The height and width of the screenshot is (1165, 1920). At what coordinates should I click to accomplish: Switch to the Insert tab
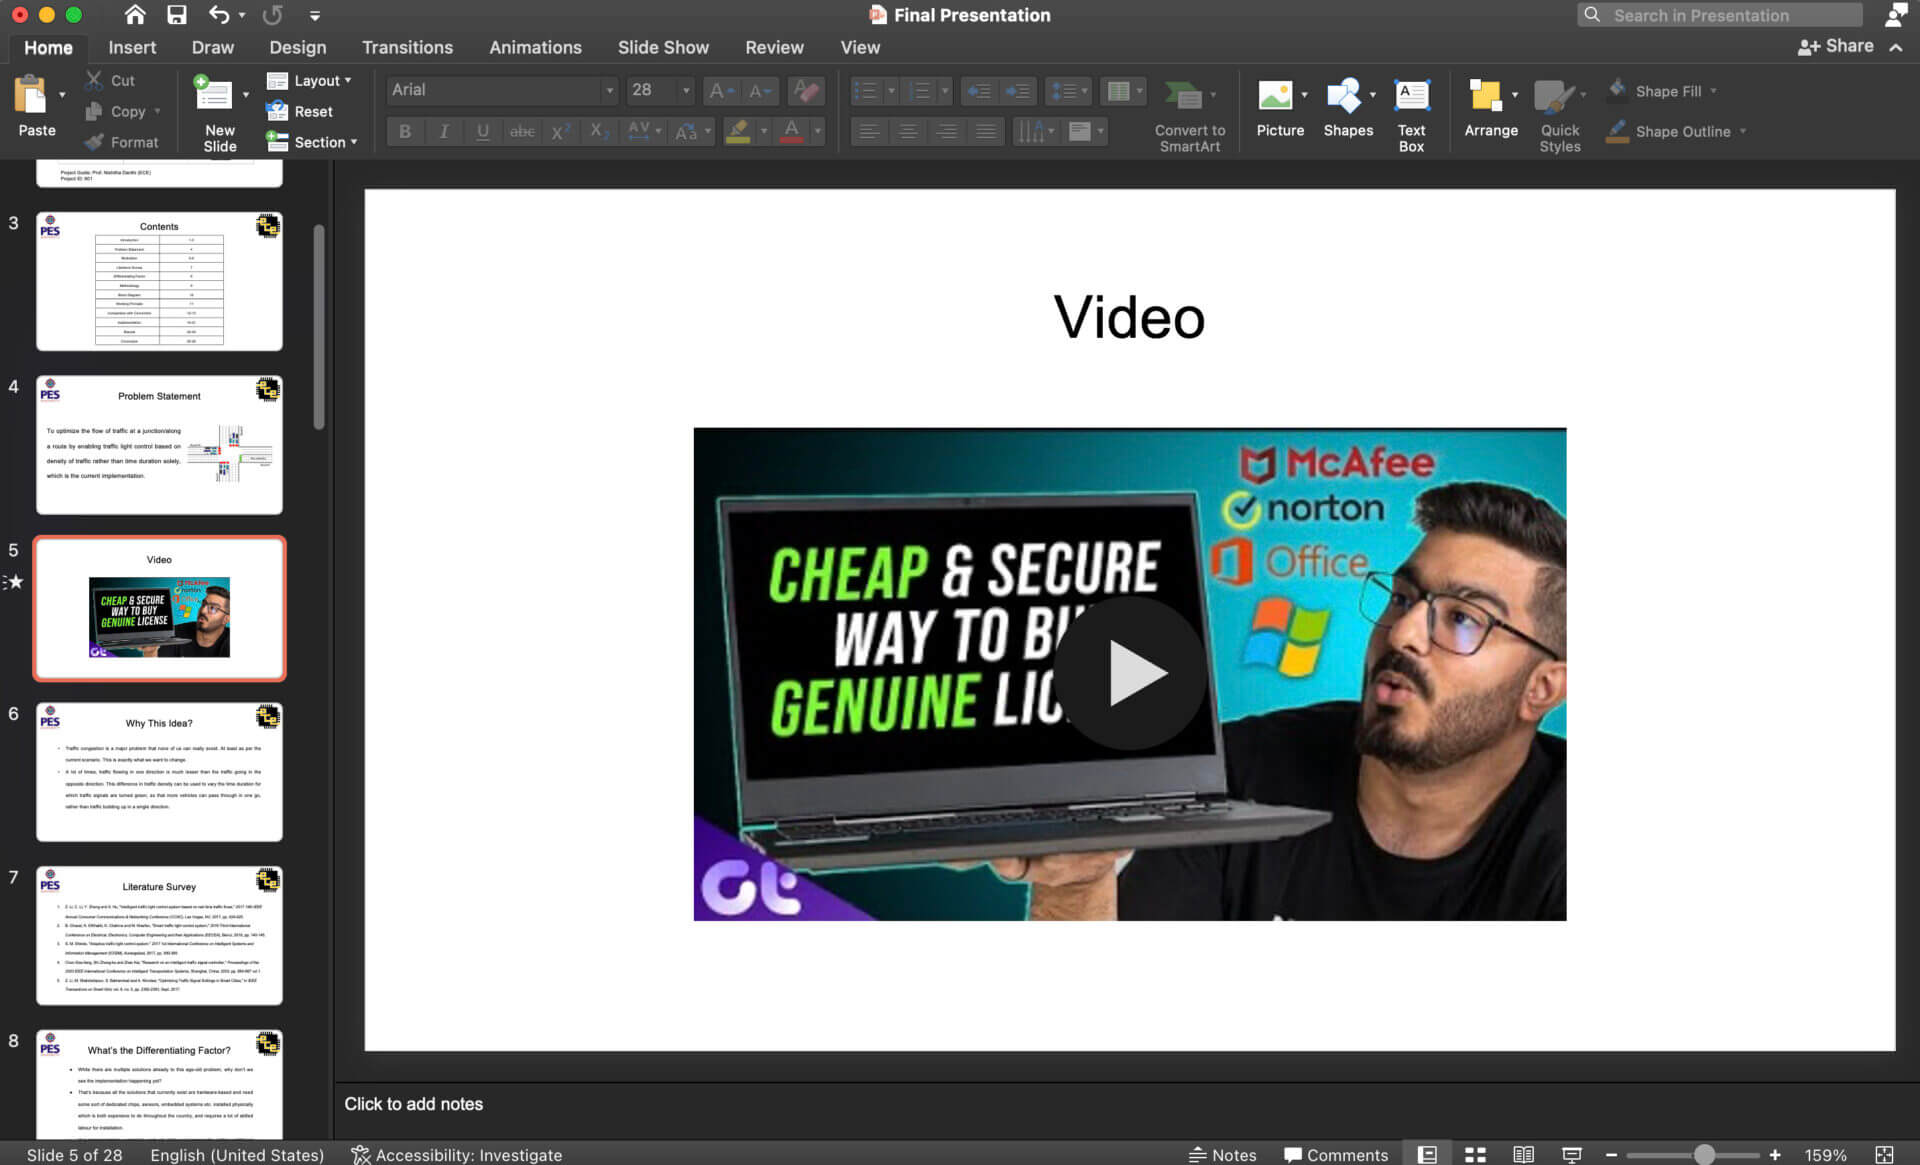pyautogui.click(x=132, y=47)
